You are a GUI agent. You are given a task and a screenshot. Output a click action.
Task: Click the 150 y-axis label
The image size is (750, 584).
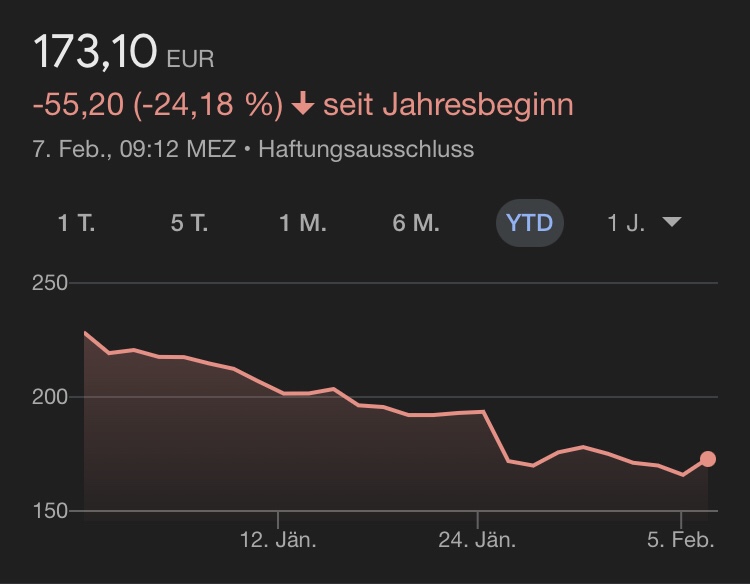tap(49, 511)
